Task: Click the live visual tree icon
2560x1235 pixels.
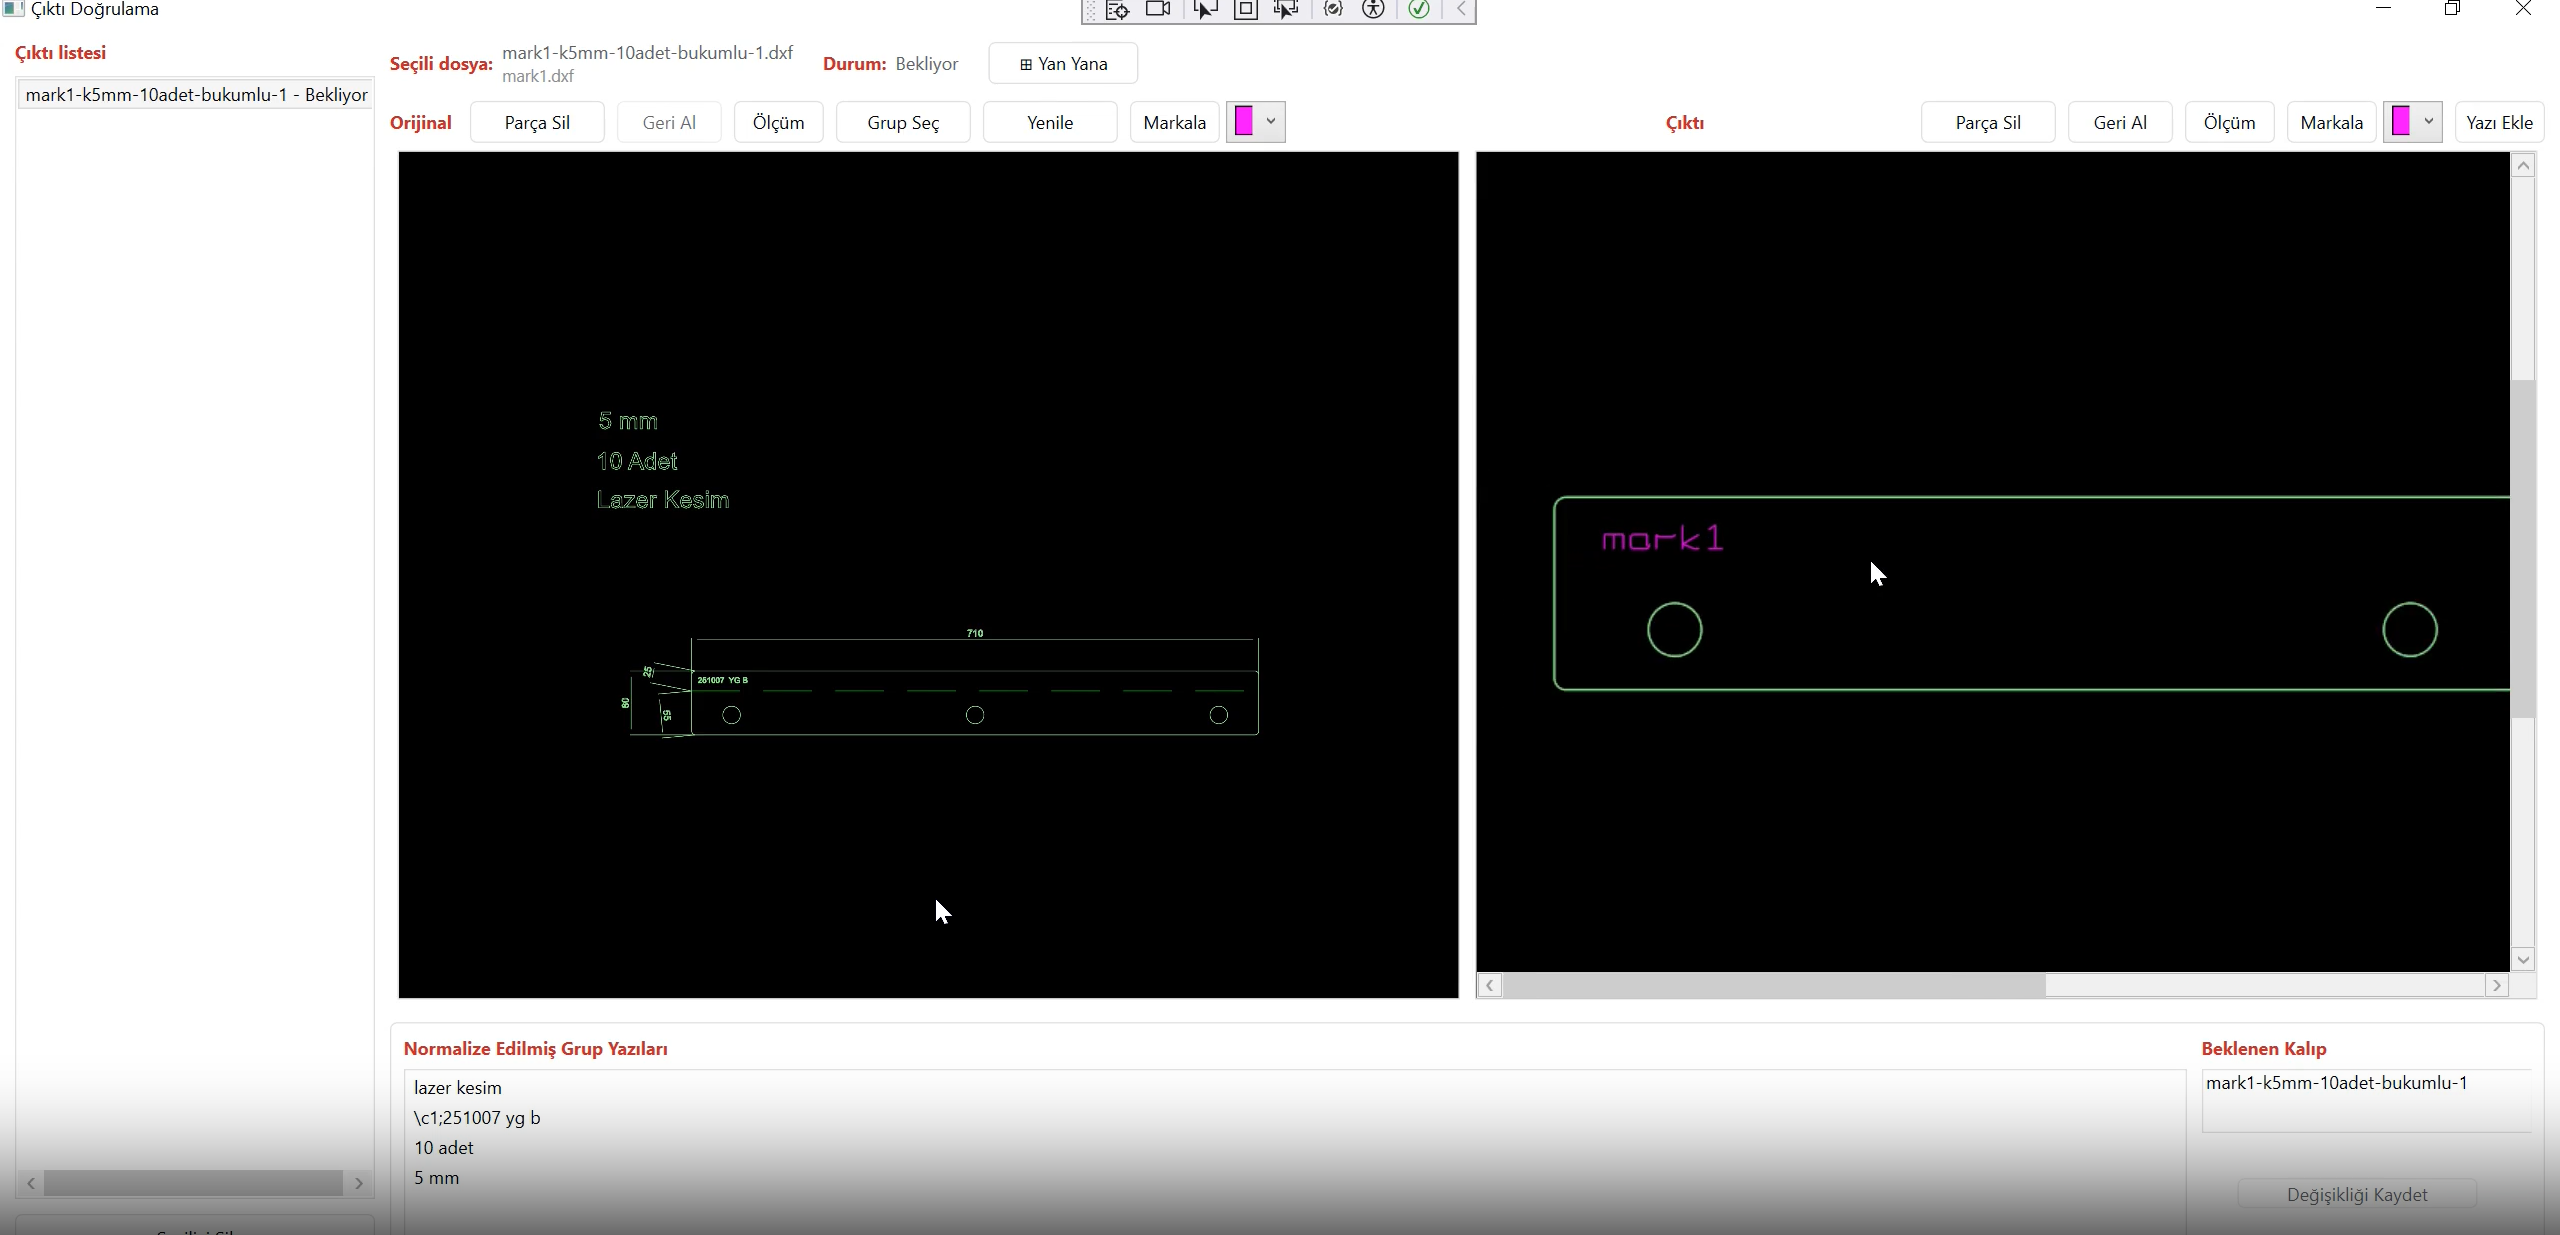Action: coord(1117,10)
